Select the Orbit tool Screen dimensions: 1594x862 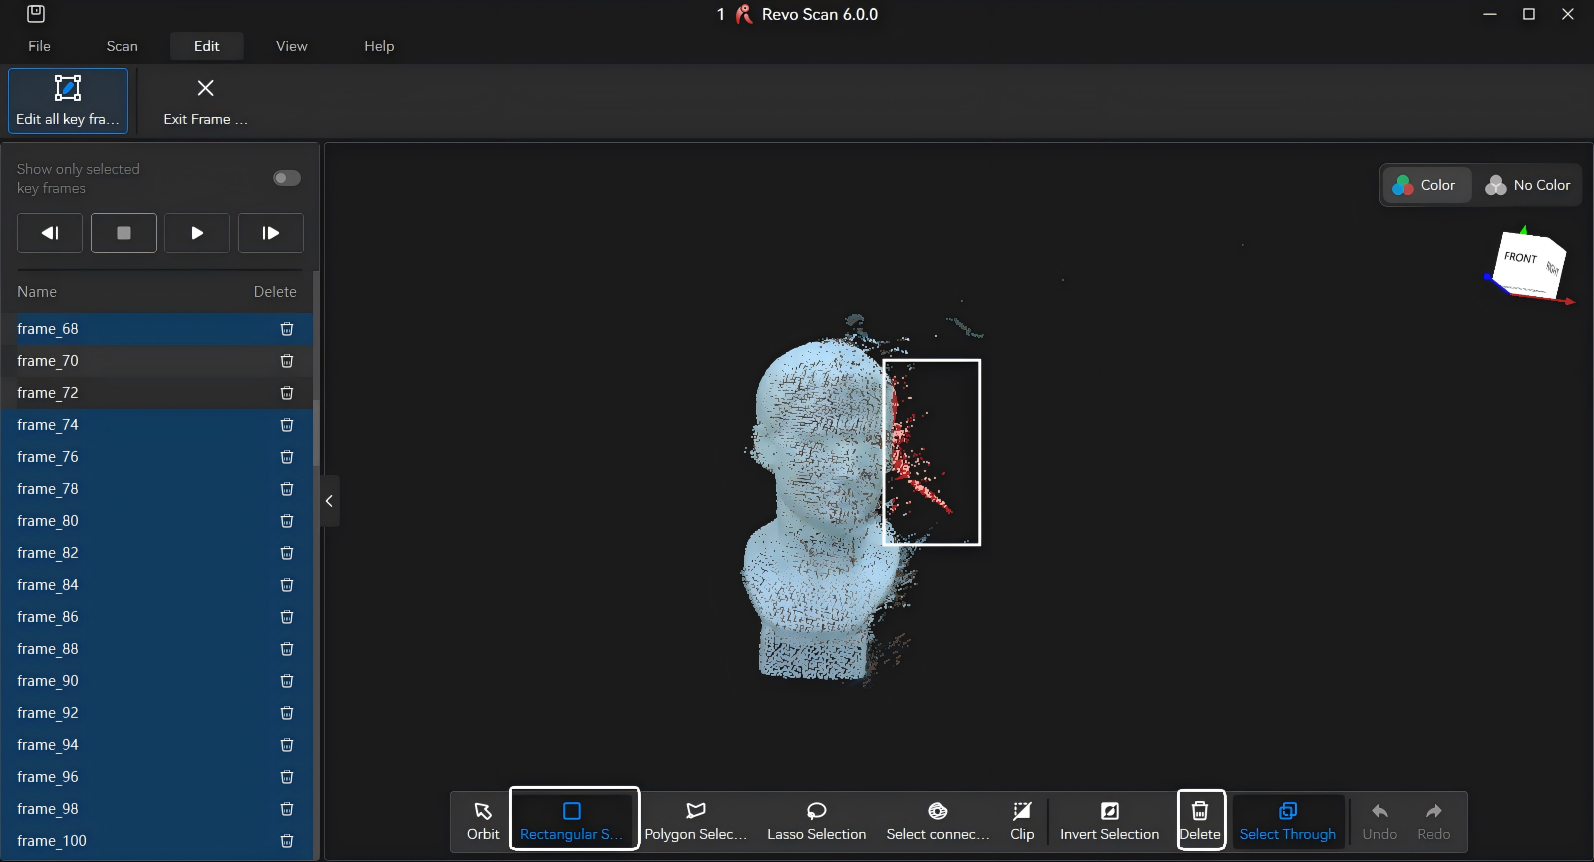pyautogui.click(x=483, y=820)
